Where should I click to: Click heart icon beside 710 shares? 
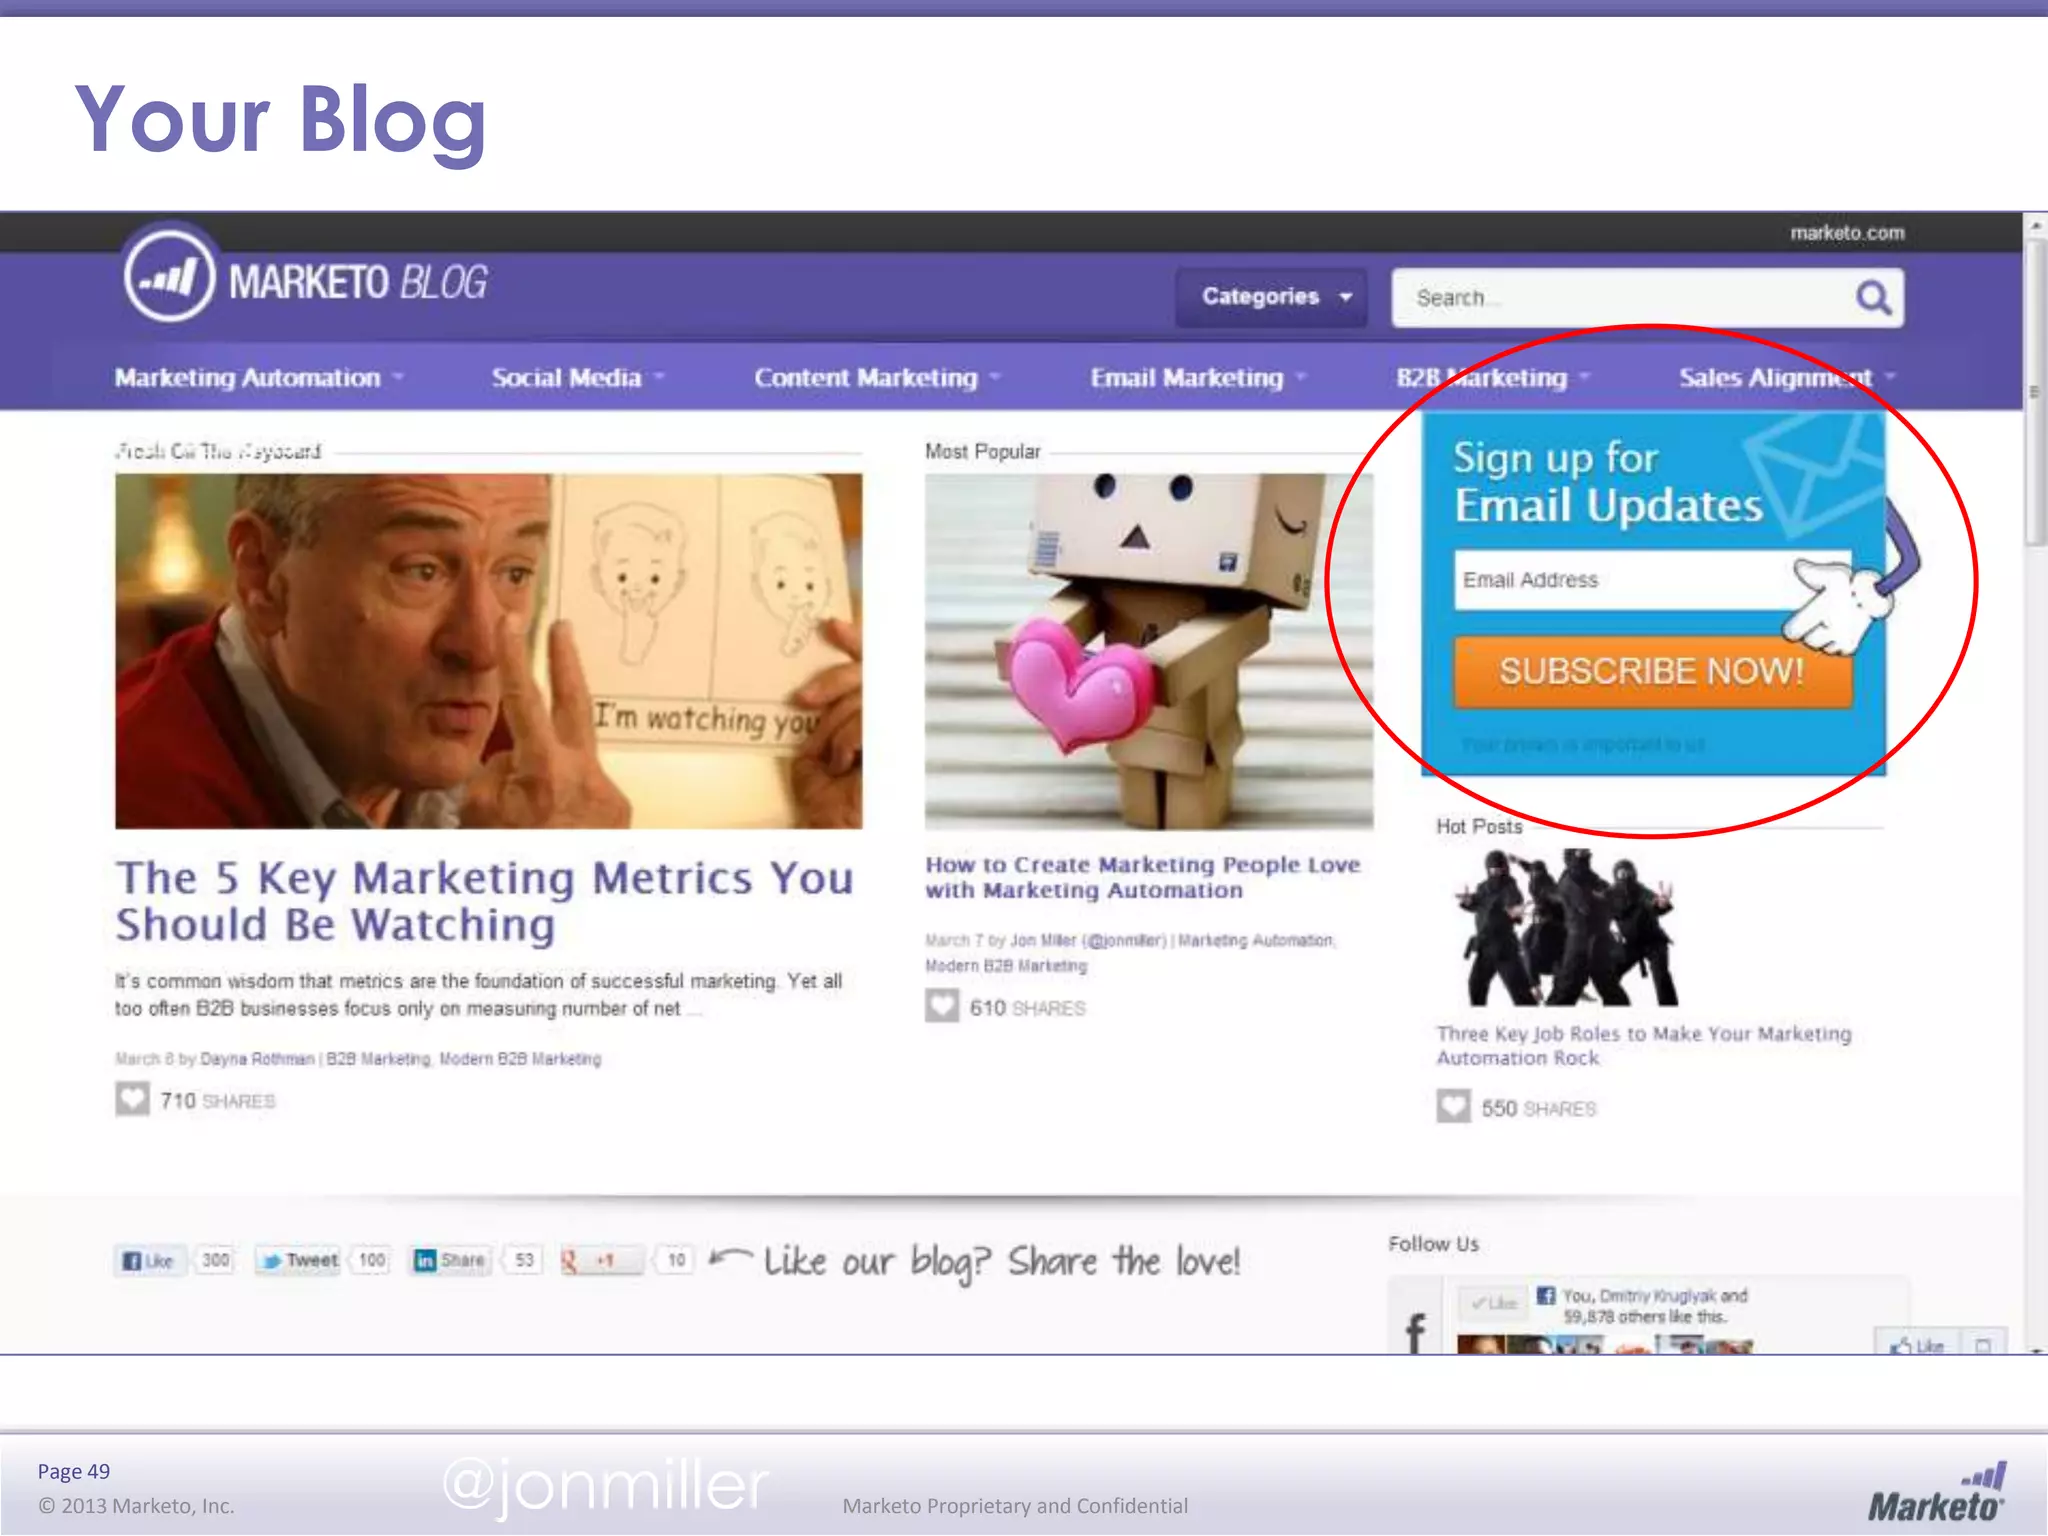point(132,1100)
